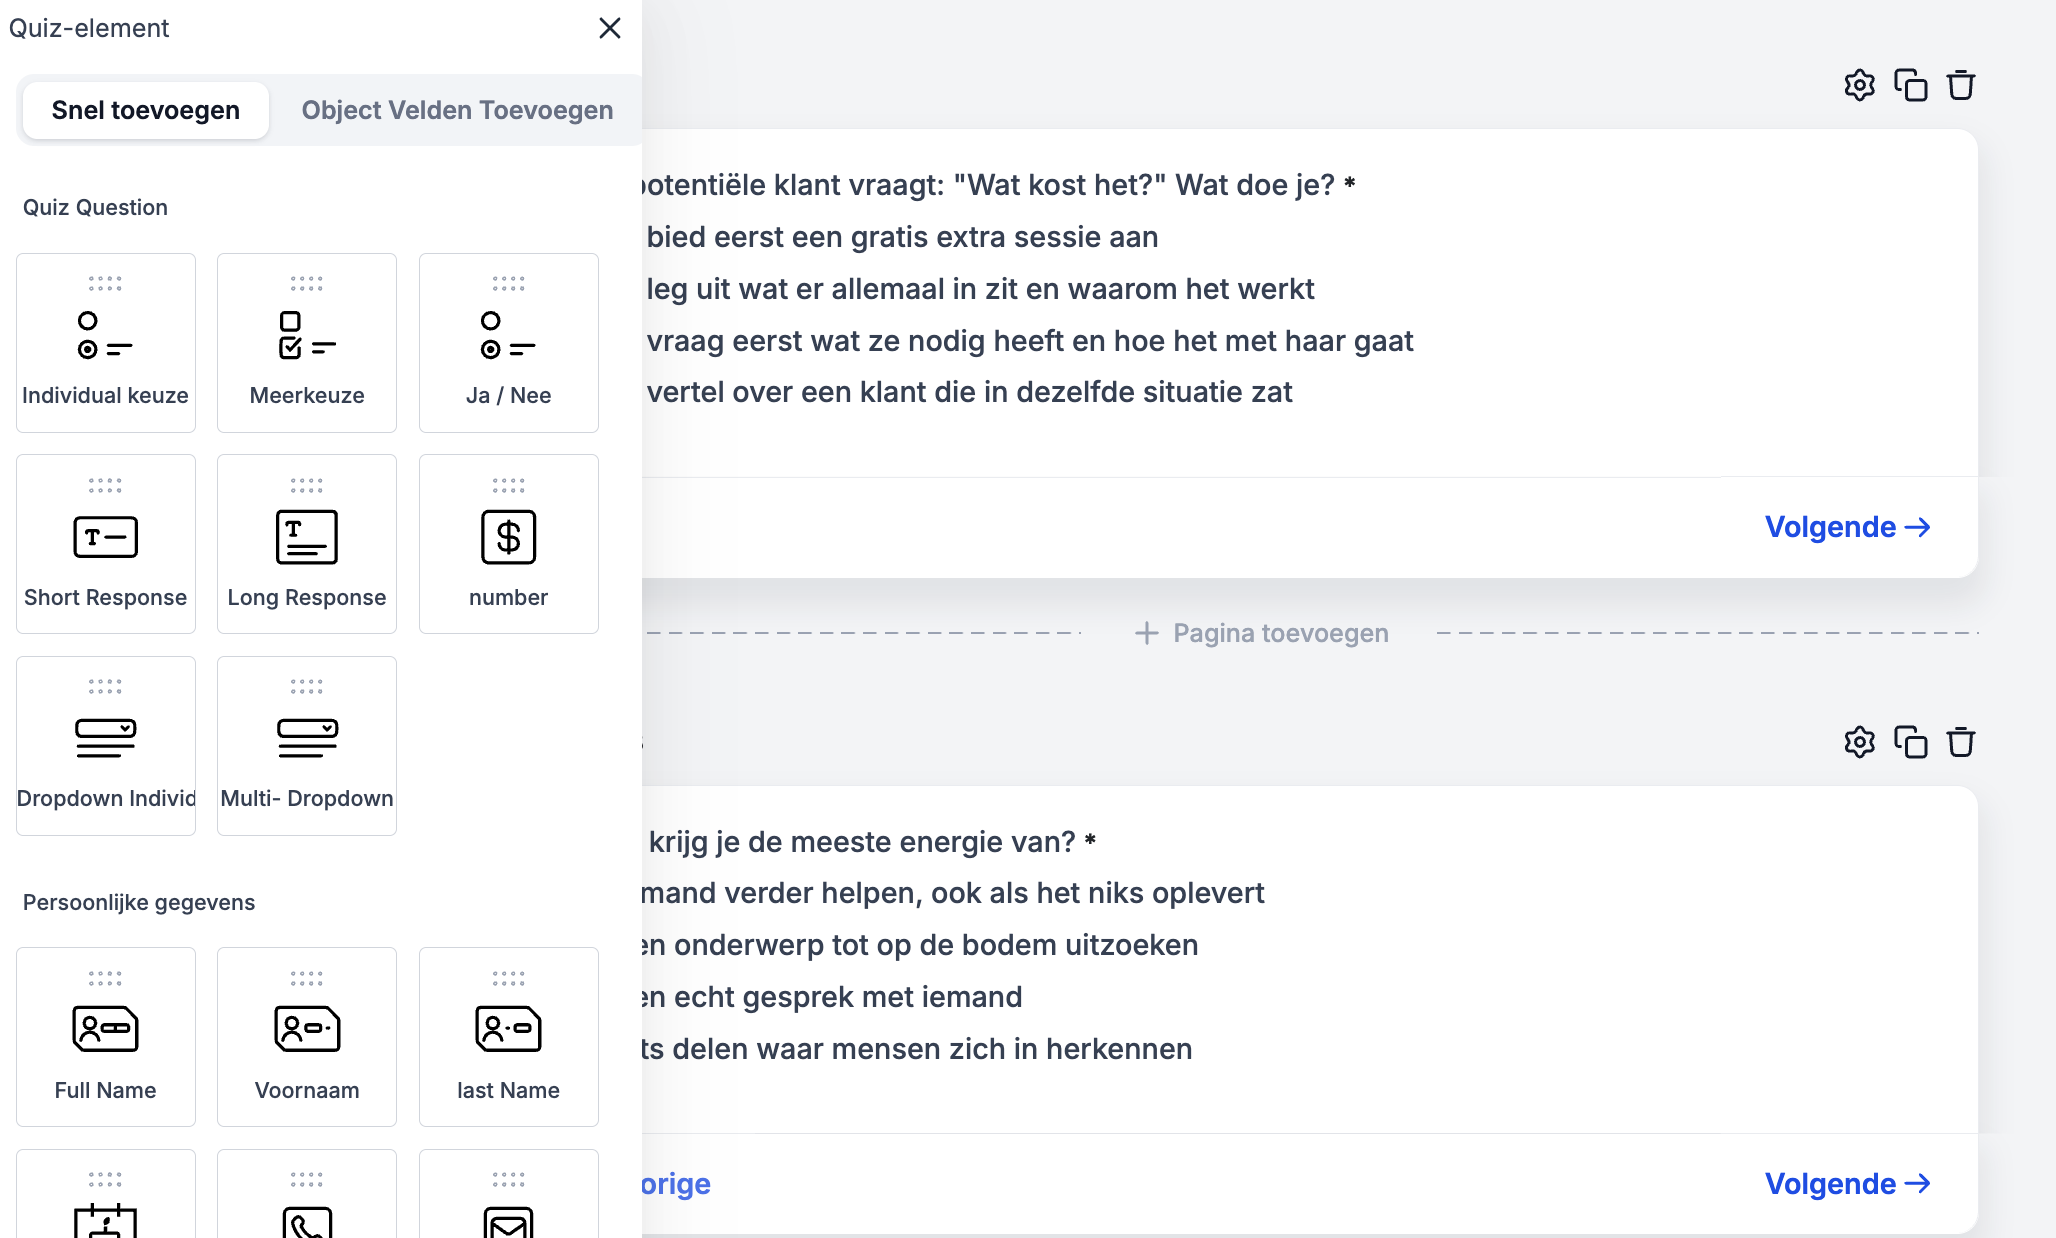Click Pagina toevoegen between pages
This screenshot has height=1238, width=2056.
click(x=1261, y=633)
